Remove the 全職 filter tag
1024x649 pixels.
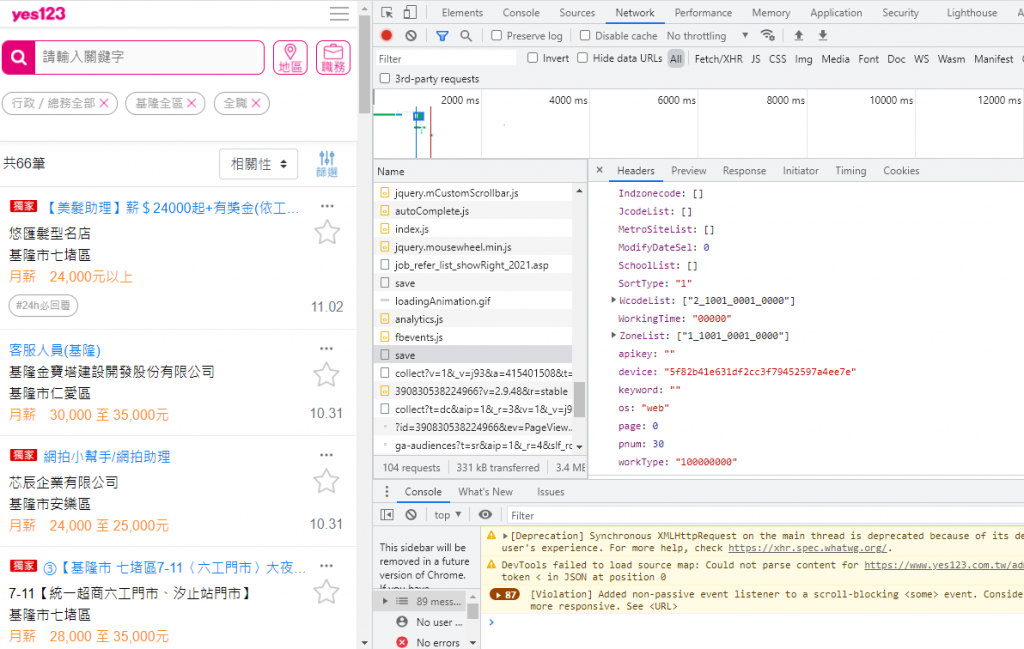(256, 103)
